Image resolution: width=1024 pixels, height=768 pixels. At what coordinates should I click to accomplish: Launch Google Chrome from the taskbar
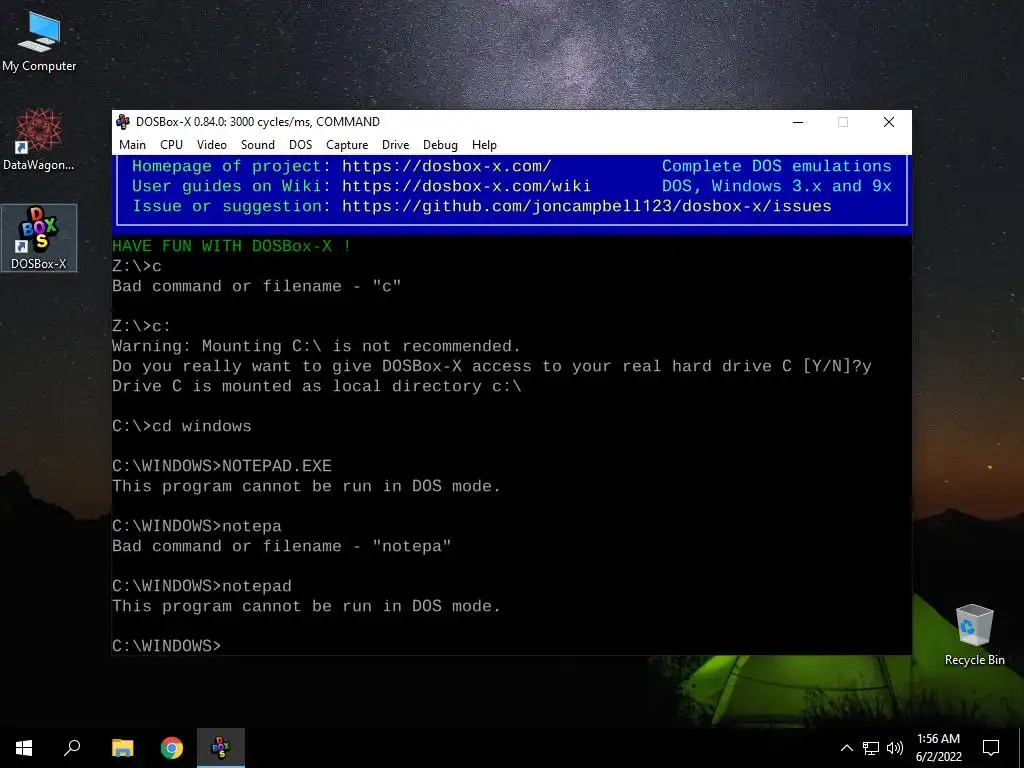point(172,748)
